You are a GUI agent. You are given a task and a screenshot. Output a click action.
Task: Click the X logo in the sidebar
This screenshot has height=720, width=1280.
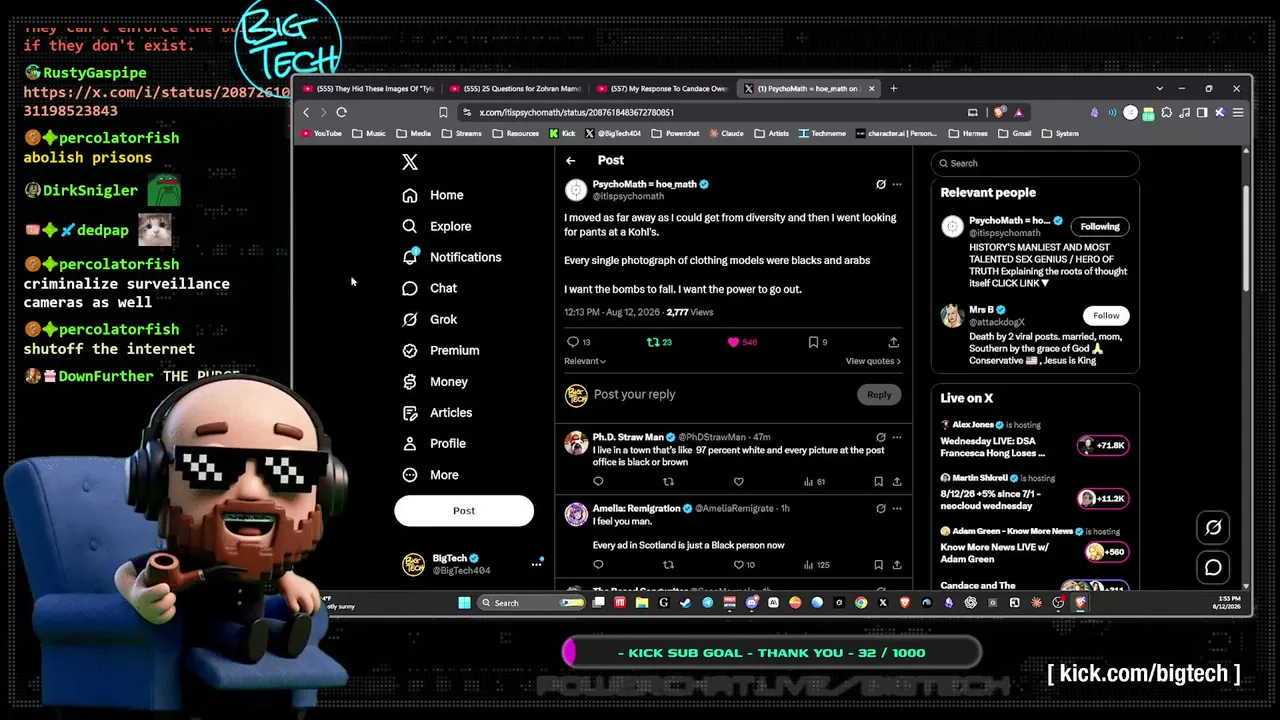tap(410, 162)
